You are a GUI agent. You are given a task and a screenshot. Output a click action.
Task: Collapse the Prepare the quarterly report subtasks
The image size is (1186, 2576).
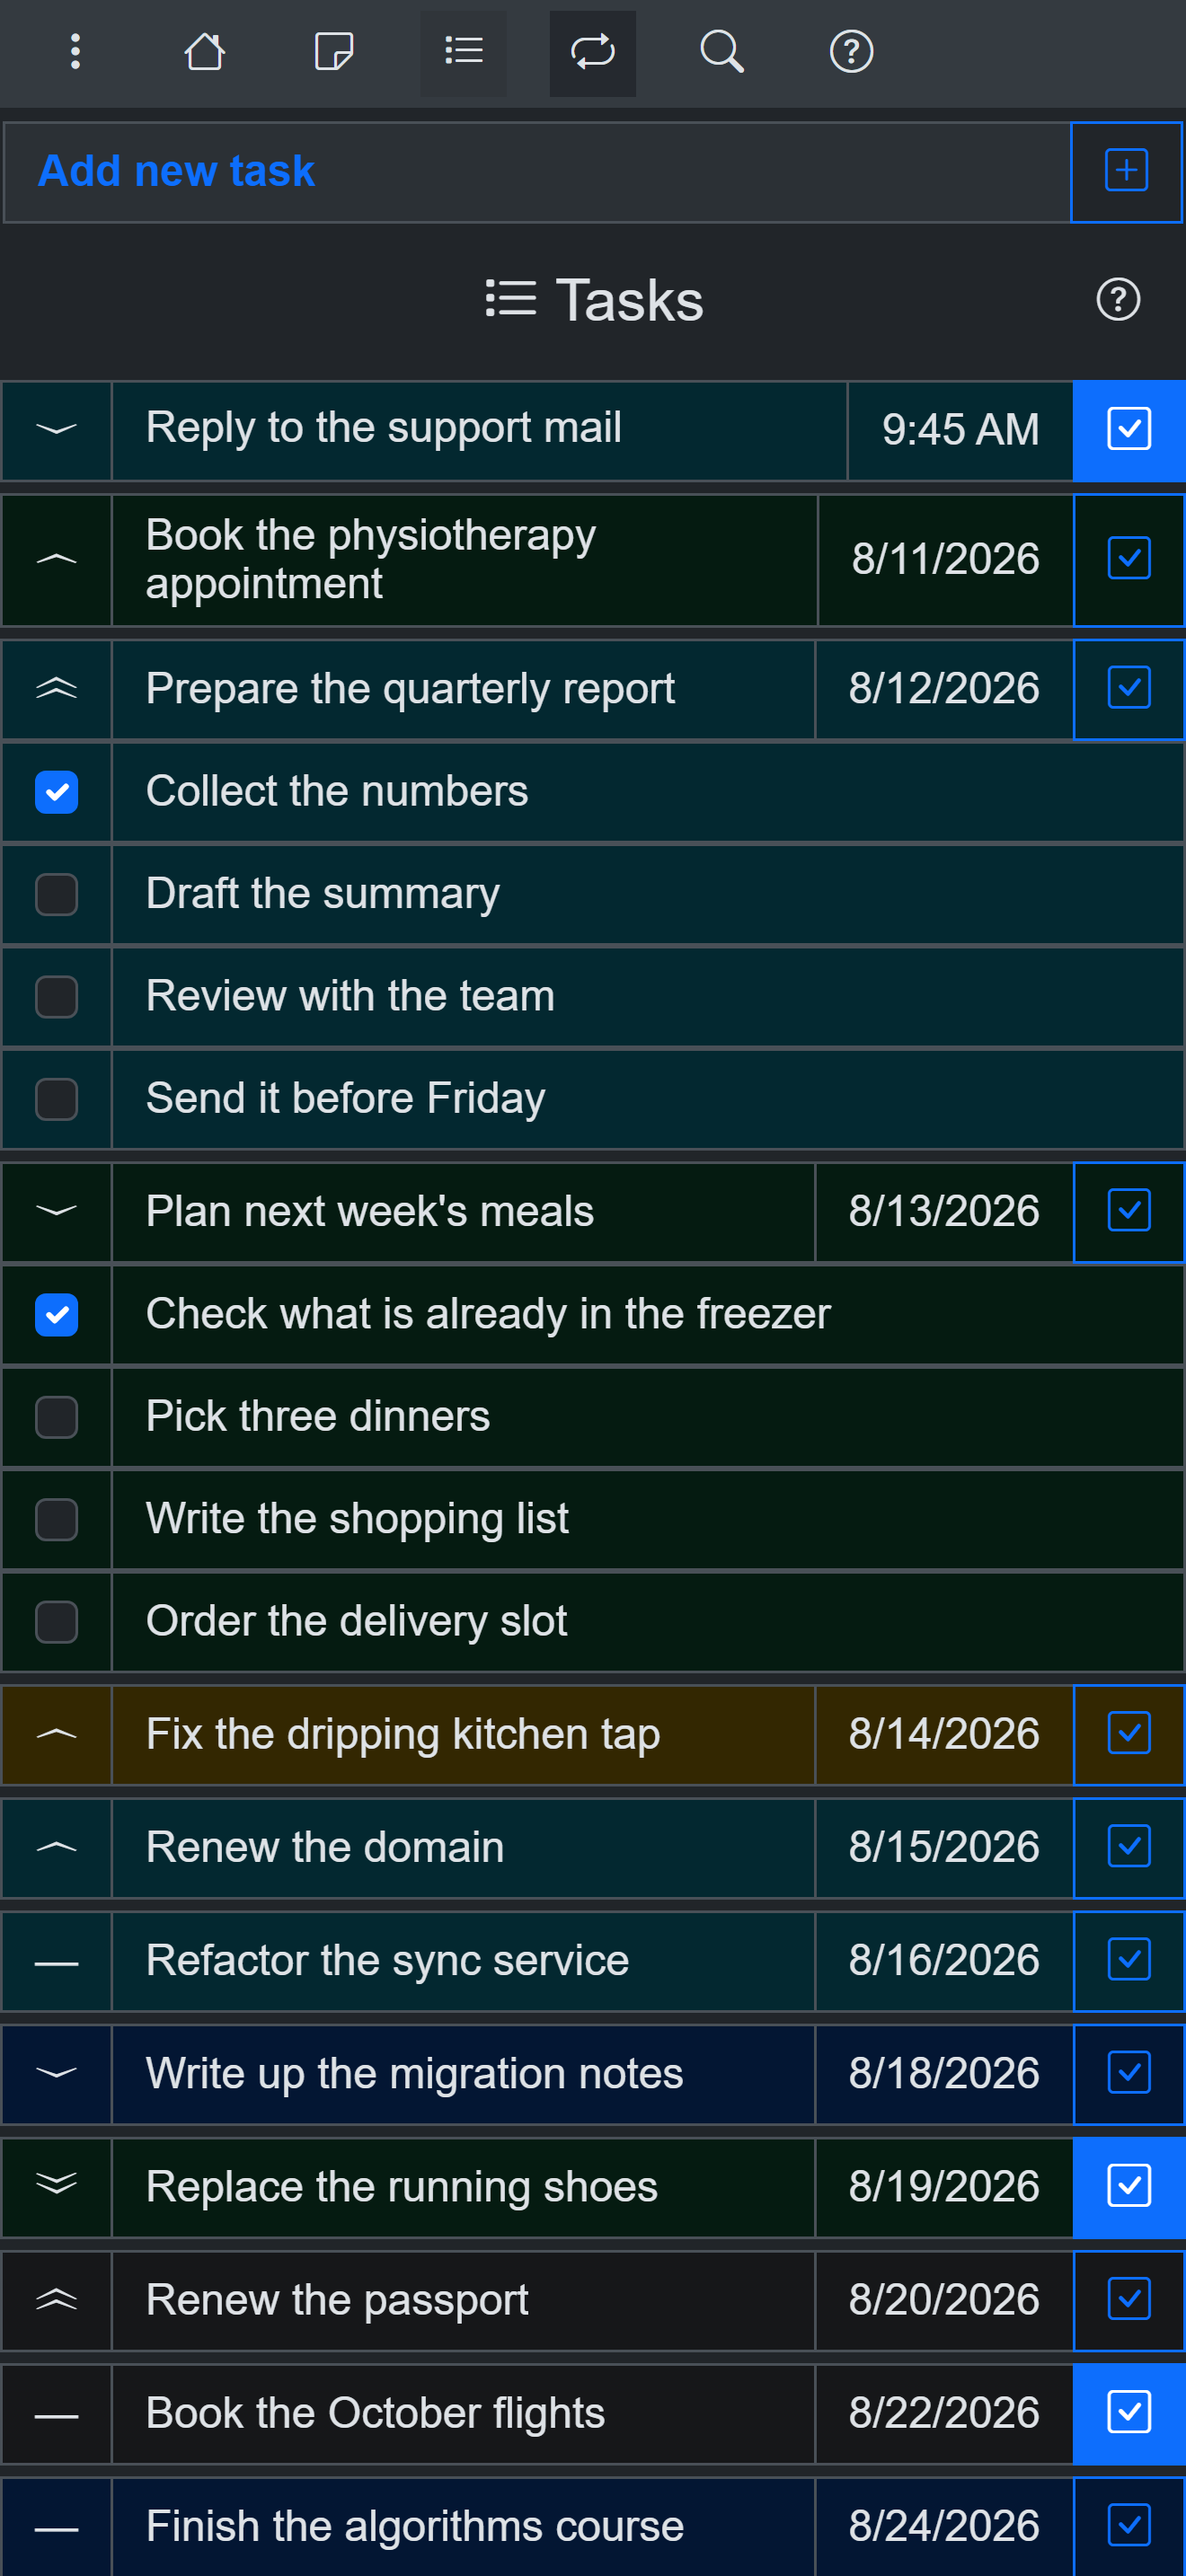[x=57, y=689]
